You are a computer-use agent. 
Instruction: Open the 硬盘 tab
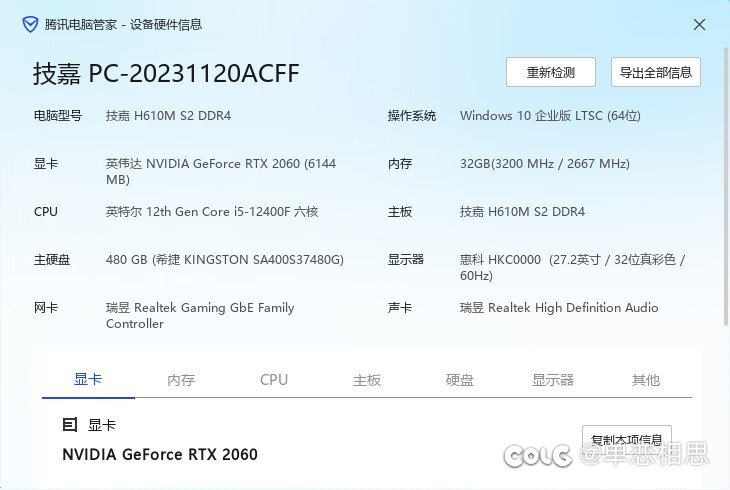point(460,380)
